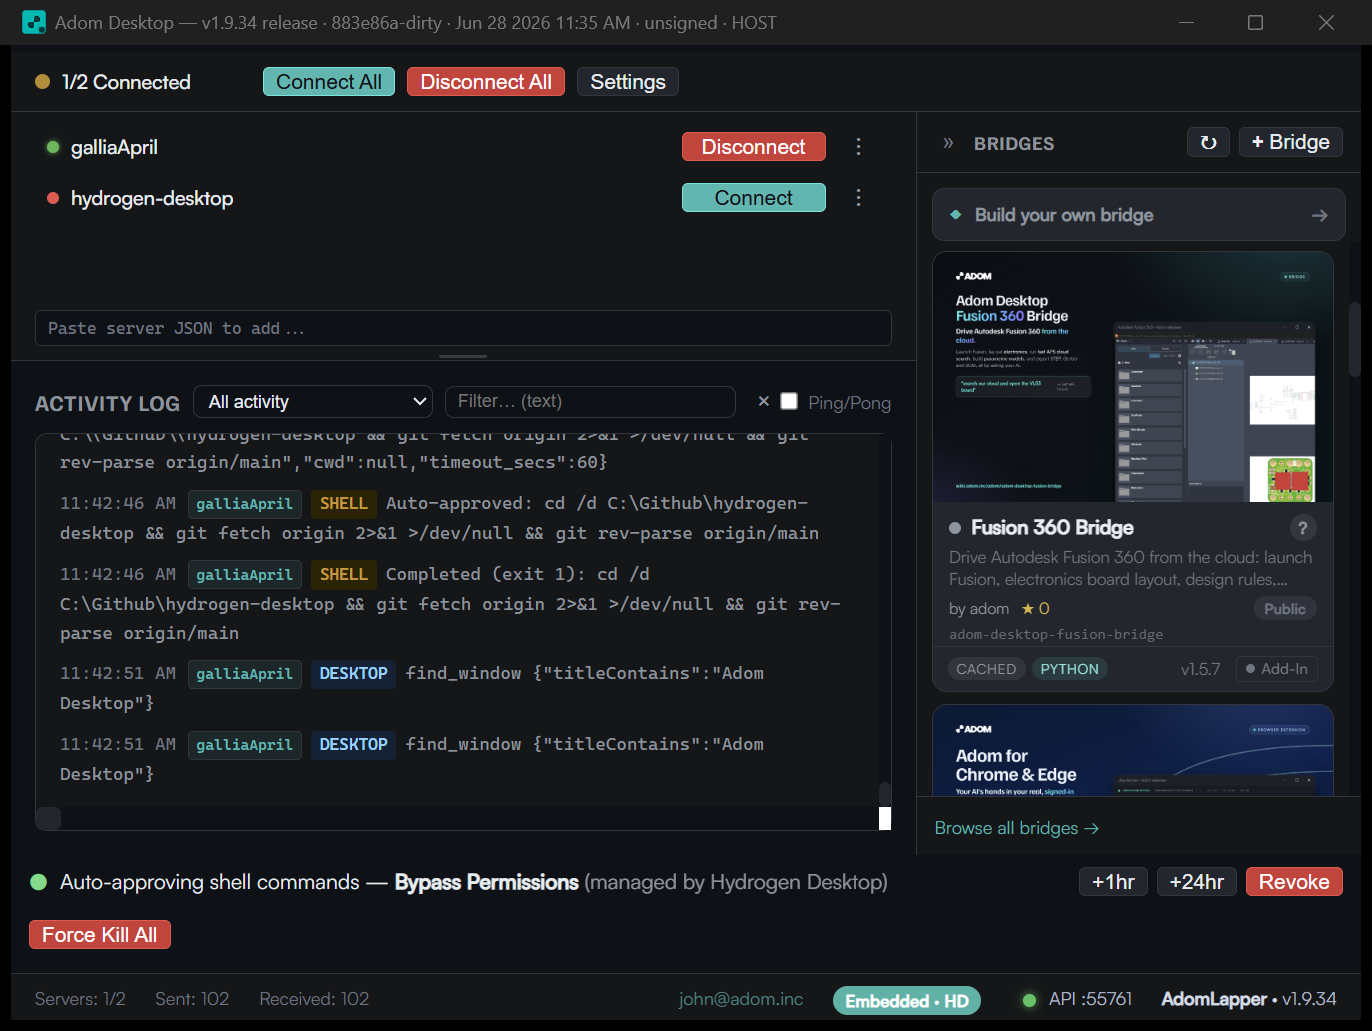Click the adom-desktop-fusion-bridge identifier text

click(1056, 634)
